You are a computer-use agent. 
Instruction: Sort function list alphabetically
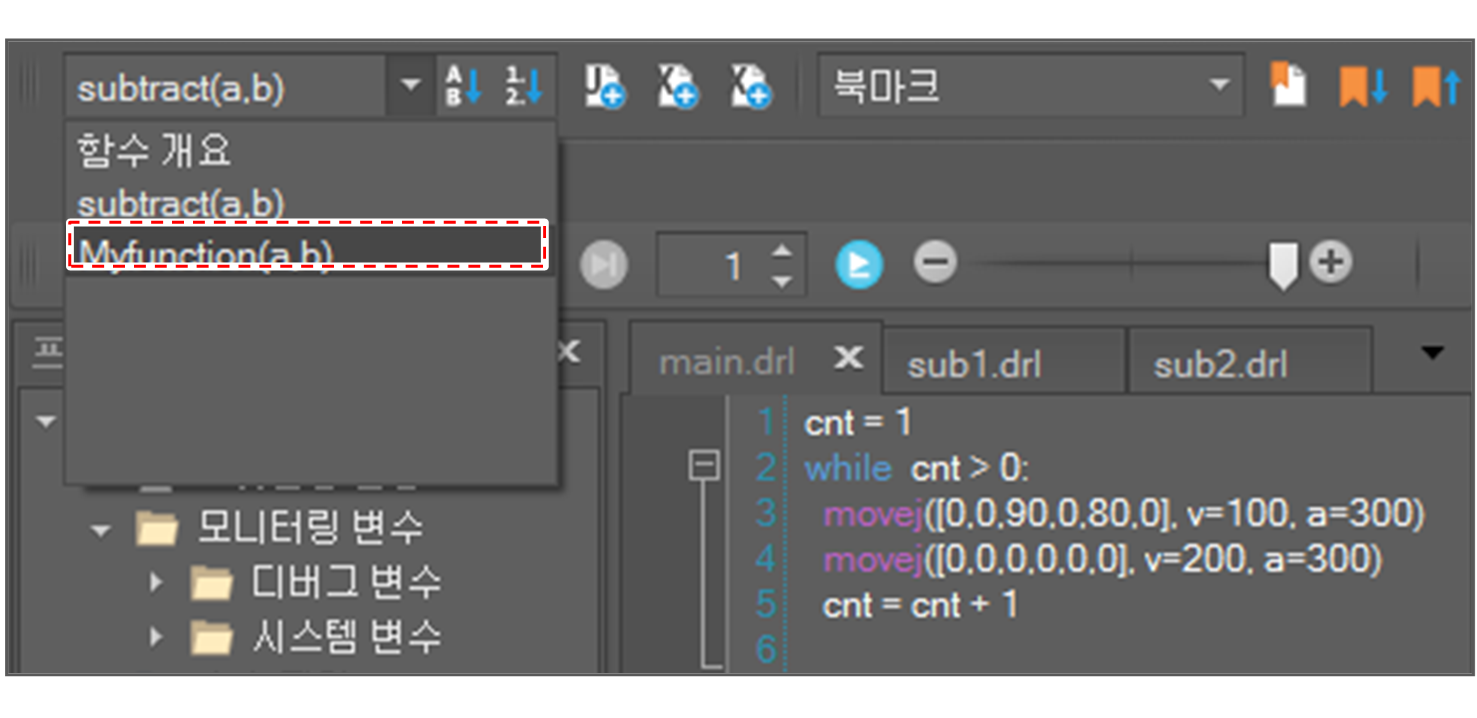click(x=462, y=87)
